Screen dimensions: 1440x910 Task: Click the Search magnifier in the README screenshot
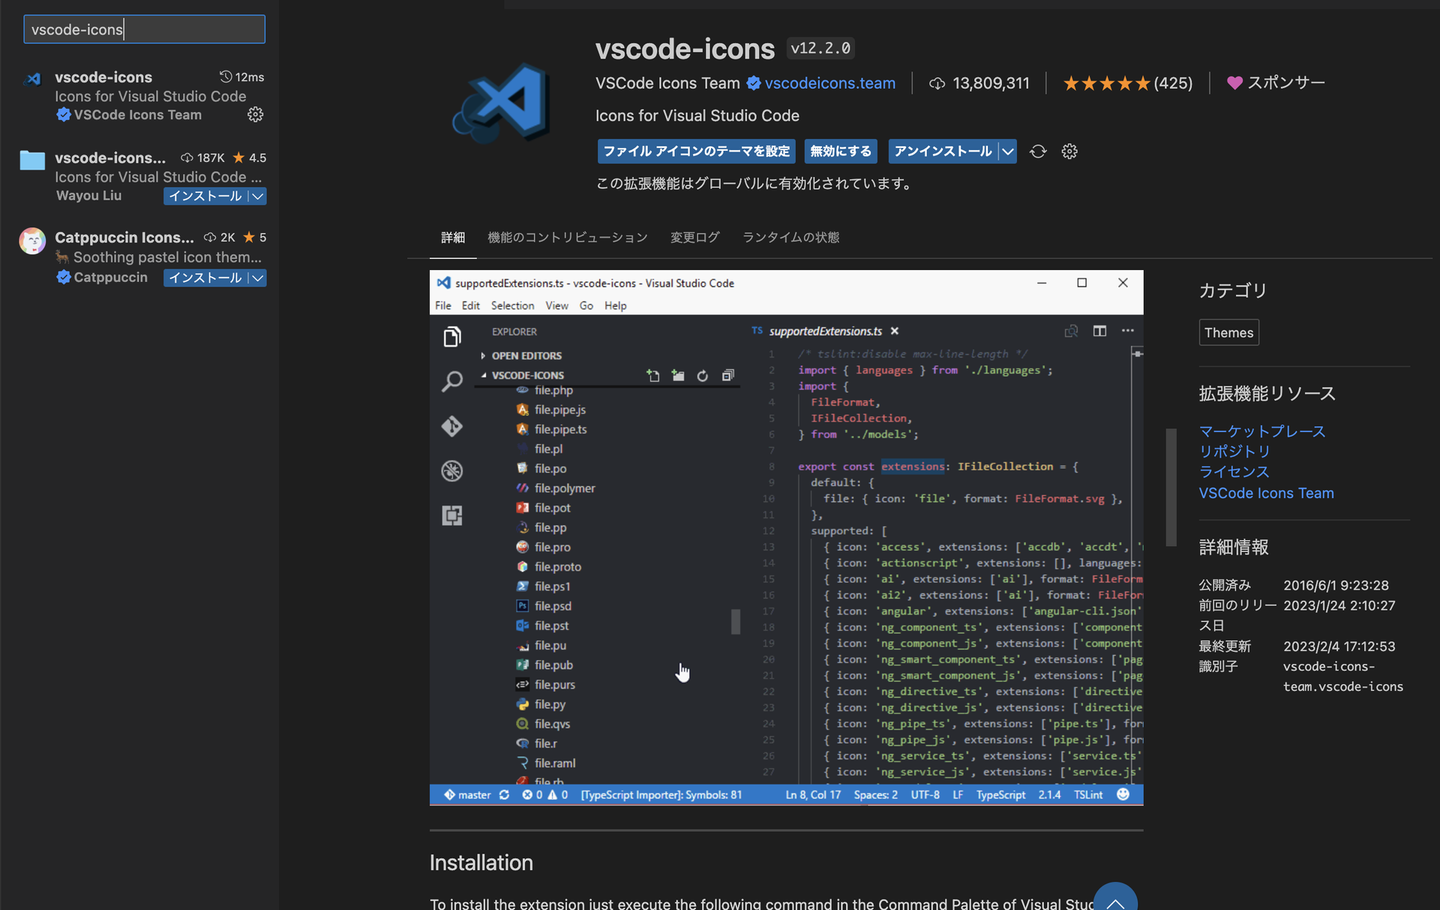coord(452,381)
